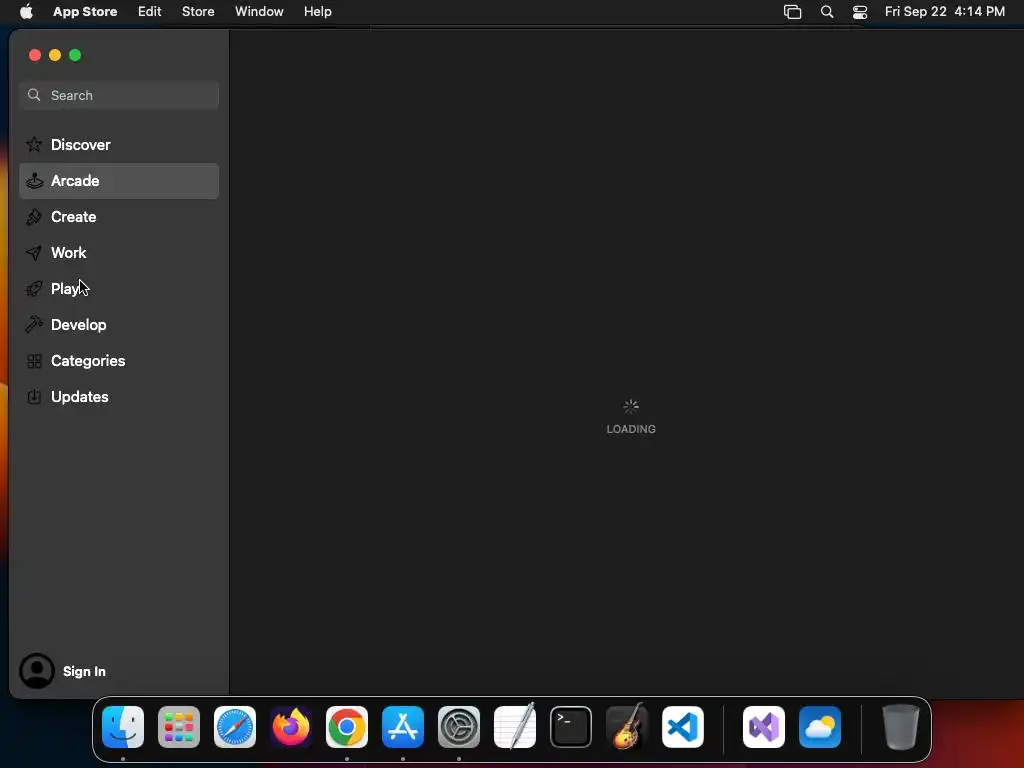Launch GarageBand from the Dock
Viewport: 1024px width, 768px height.
(x=627, y=727)
